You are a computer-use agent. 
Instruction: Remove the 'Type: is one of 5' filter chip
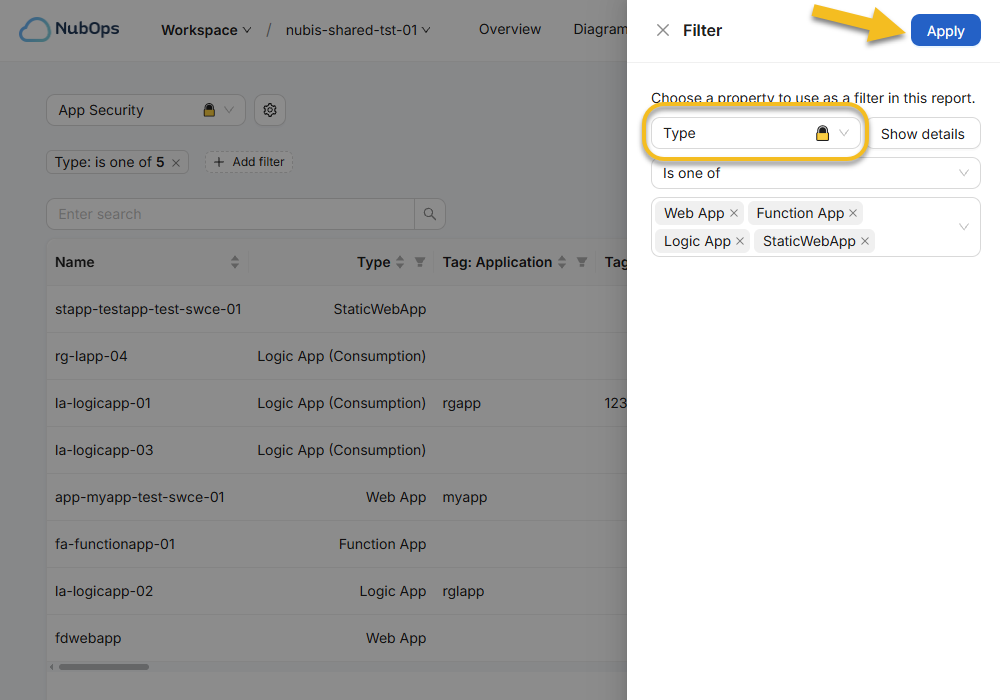pos(176,163)
